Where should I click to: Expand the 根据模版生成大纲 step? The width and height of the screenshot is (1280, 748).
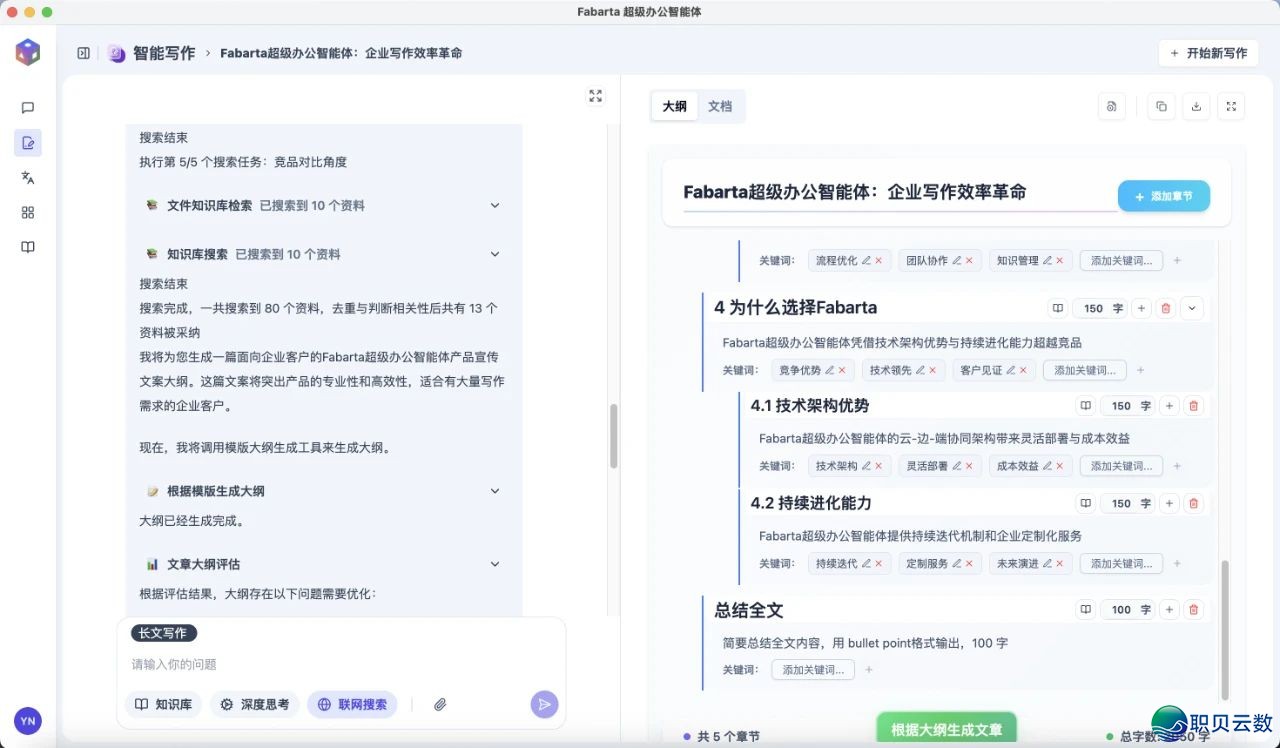pyautogui.click(x=494, y=491)
